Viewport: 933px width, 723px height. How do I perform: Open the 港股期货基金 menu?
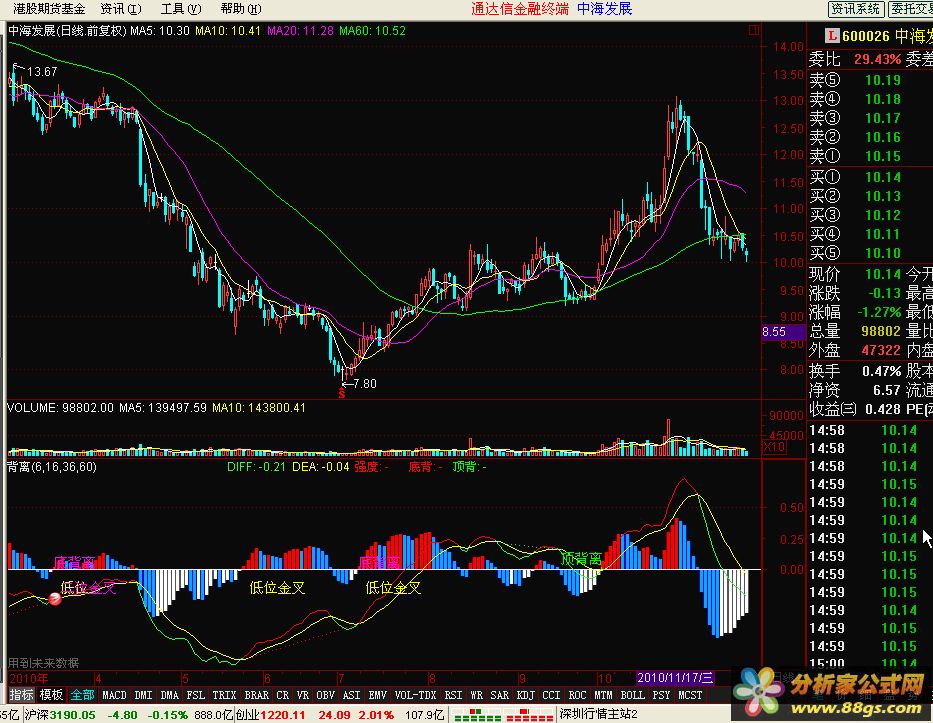(x=49, y=9)
